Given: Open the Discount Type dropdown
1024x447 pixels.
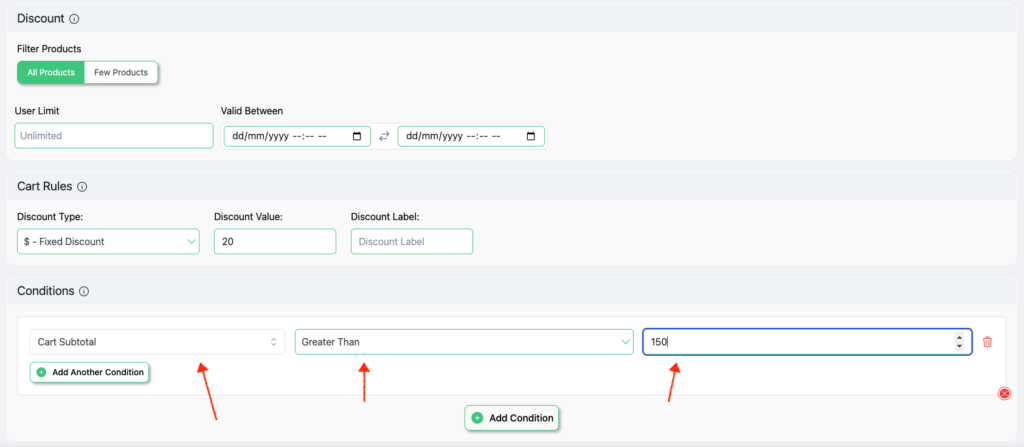Looking at the screenshot, I should [x=108, y=241].
